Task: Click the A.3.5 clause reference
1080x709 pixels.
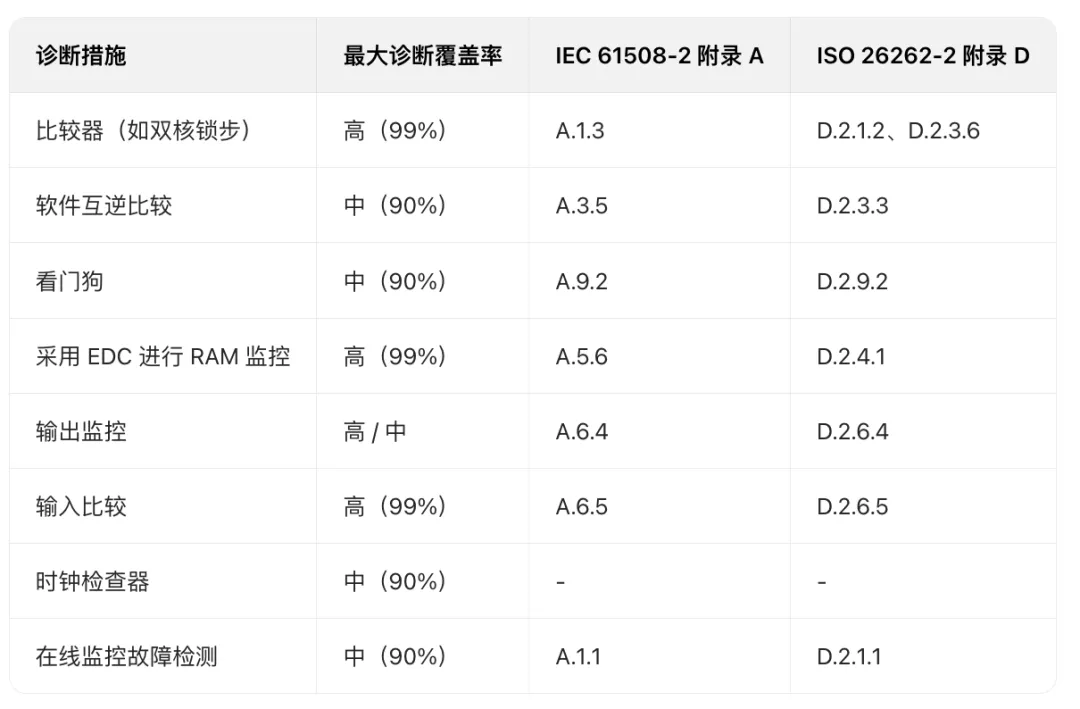Action: click(582, 206)
